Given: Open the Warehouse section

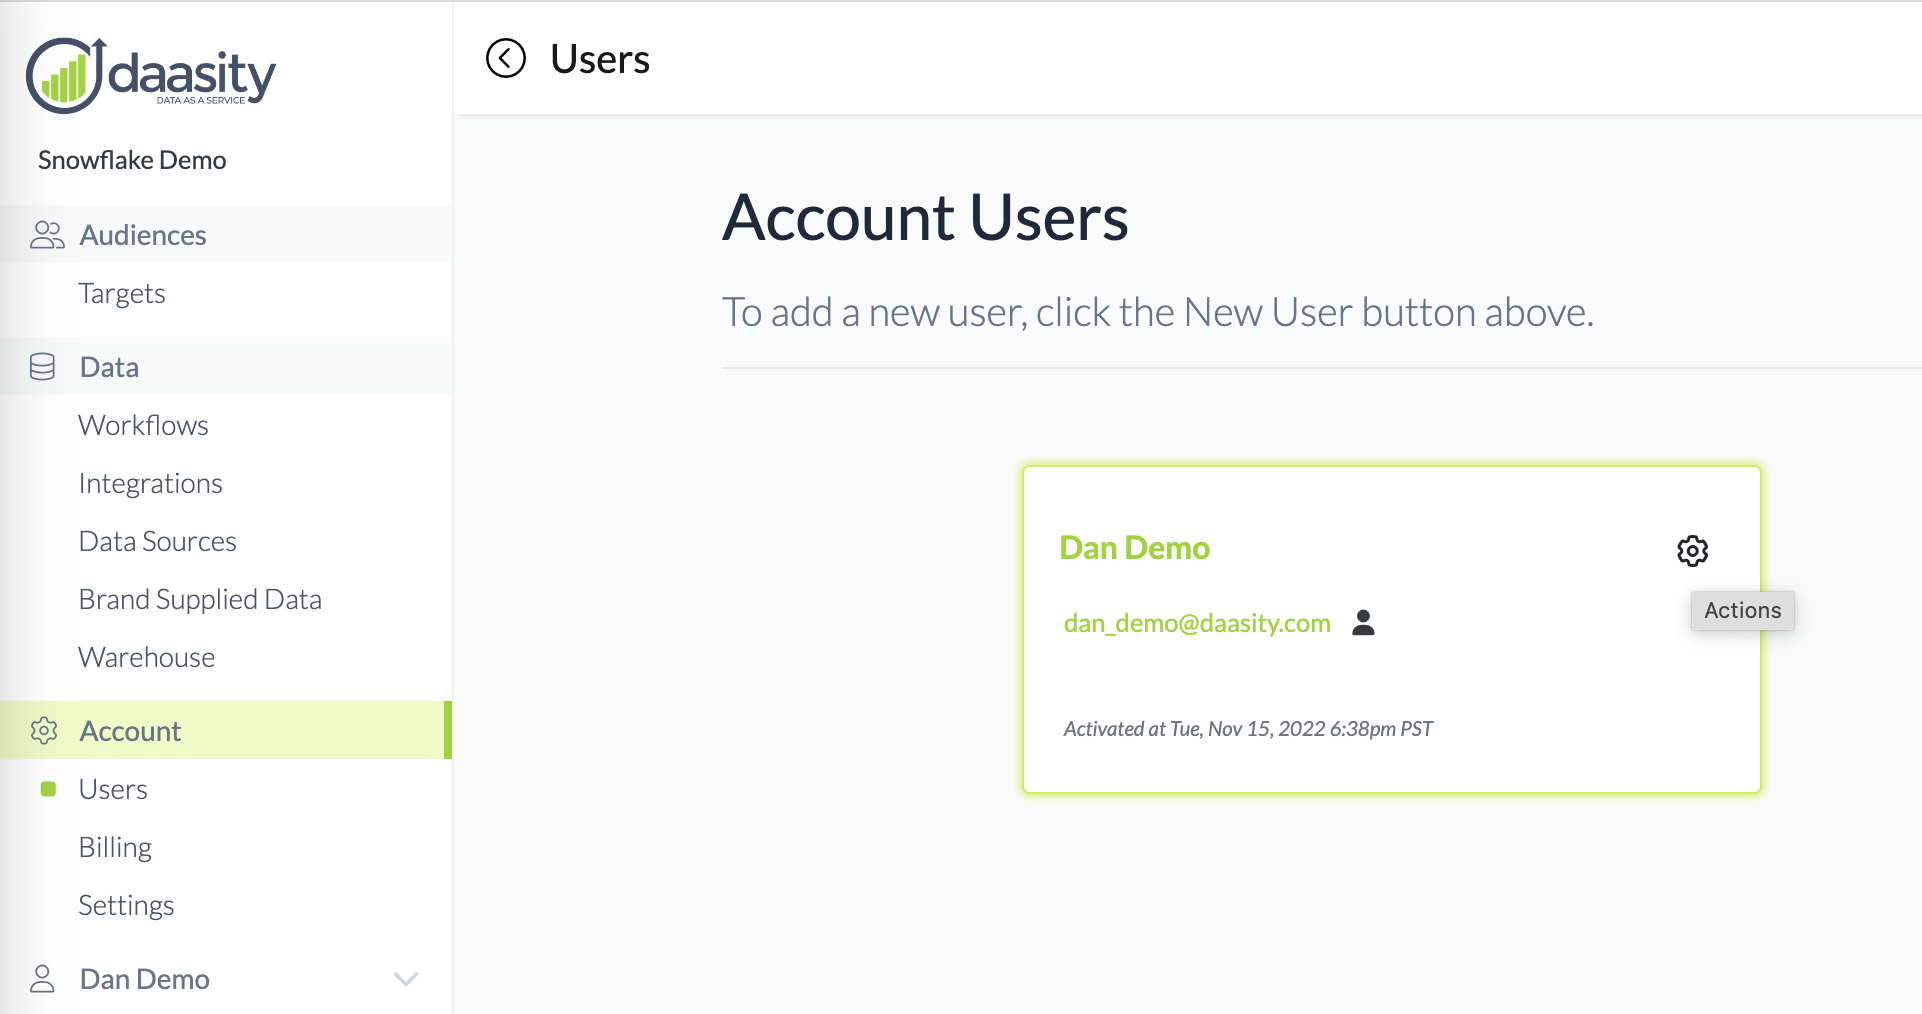Looking at the screenshot, I should [x=146, y=657].
